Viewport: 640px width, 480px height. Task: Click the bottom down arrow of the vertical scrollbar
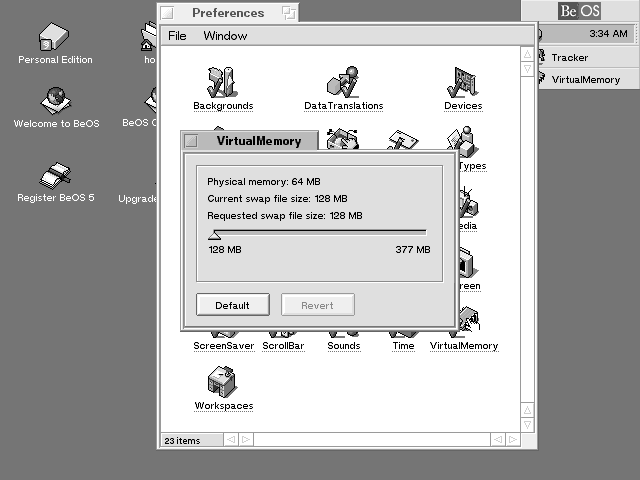pos(527,425)
